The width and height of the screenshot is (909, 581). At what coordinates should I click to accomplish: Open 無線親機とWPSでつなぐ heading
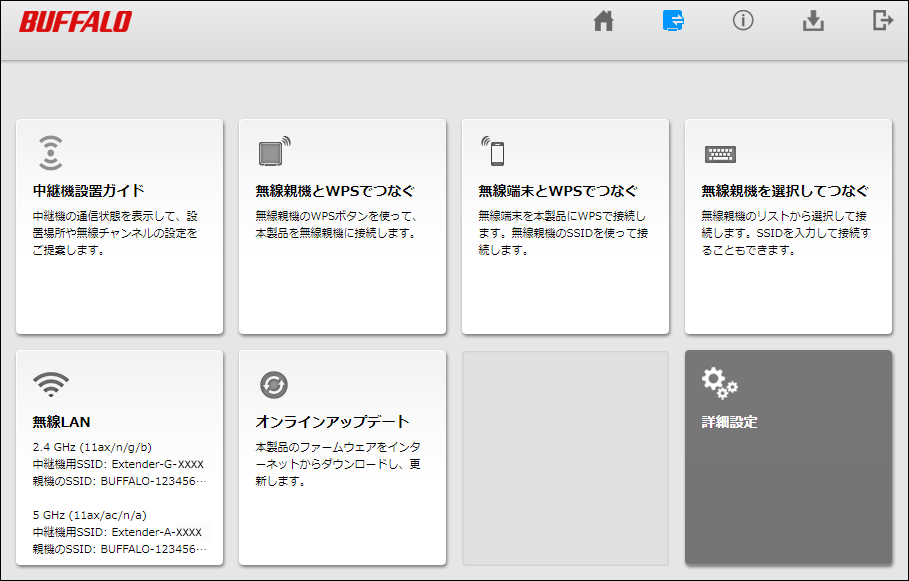pyautogui.click(x=334, y=191)
